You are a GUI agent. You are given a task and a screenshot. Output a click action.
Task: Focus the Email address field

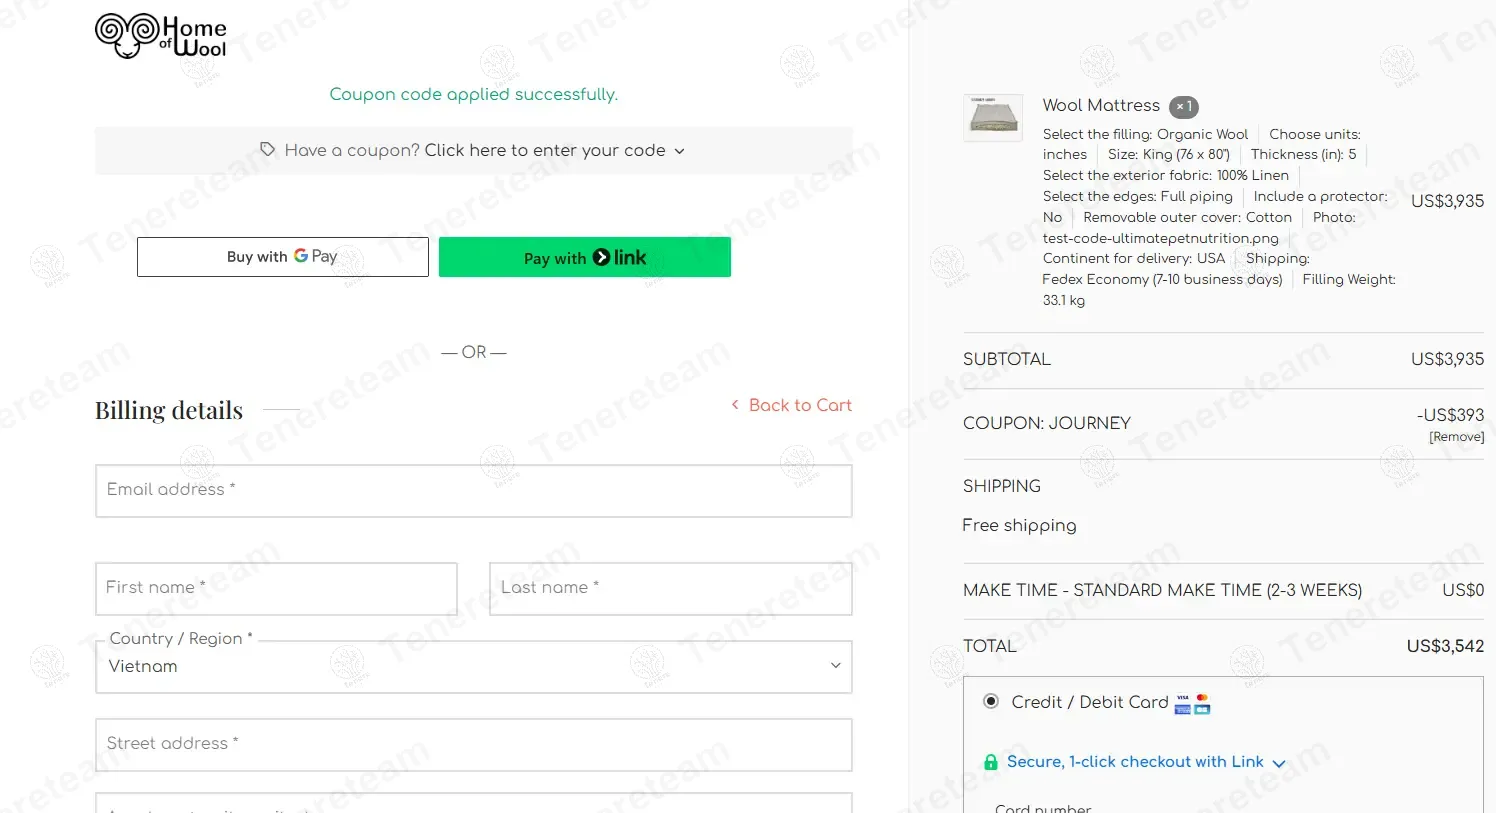point(473,491)
